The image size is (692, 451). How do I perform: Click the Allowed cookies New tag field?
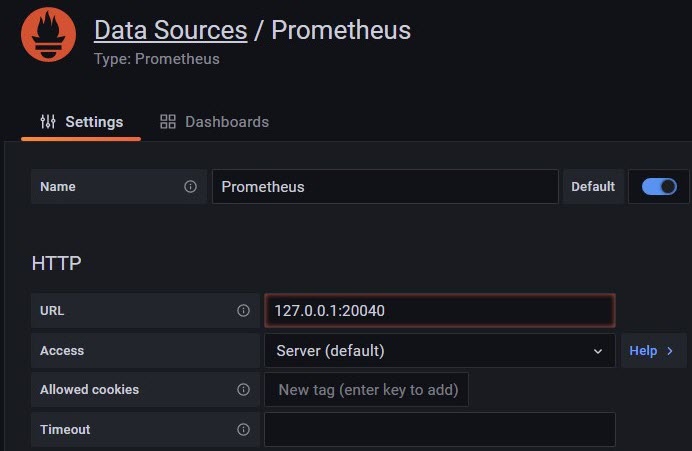click(366, 390)
